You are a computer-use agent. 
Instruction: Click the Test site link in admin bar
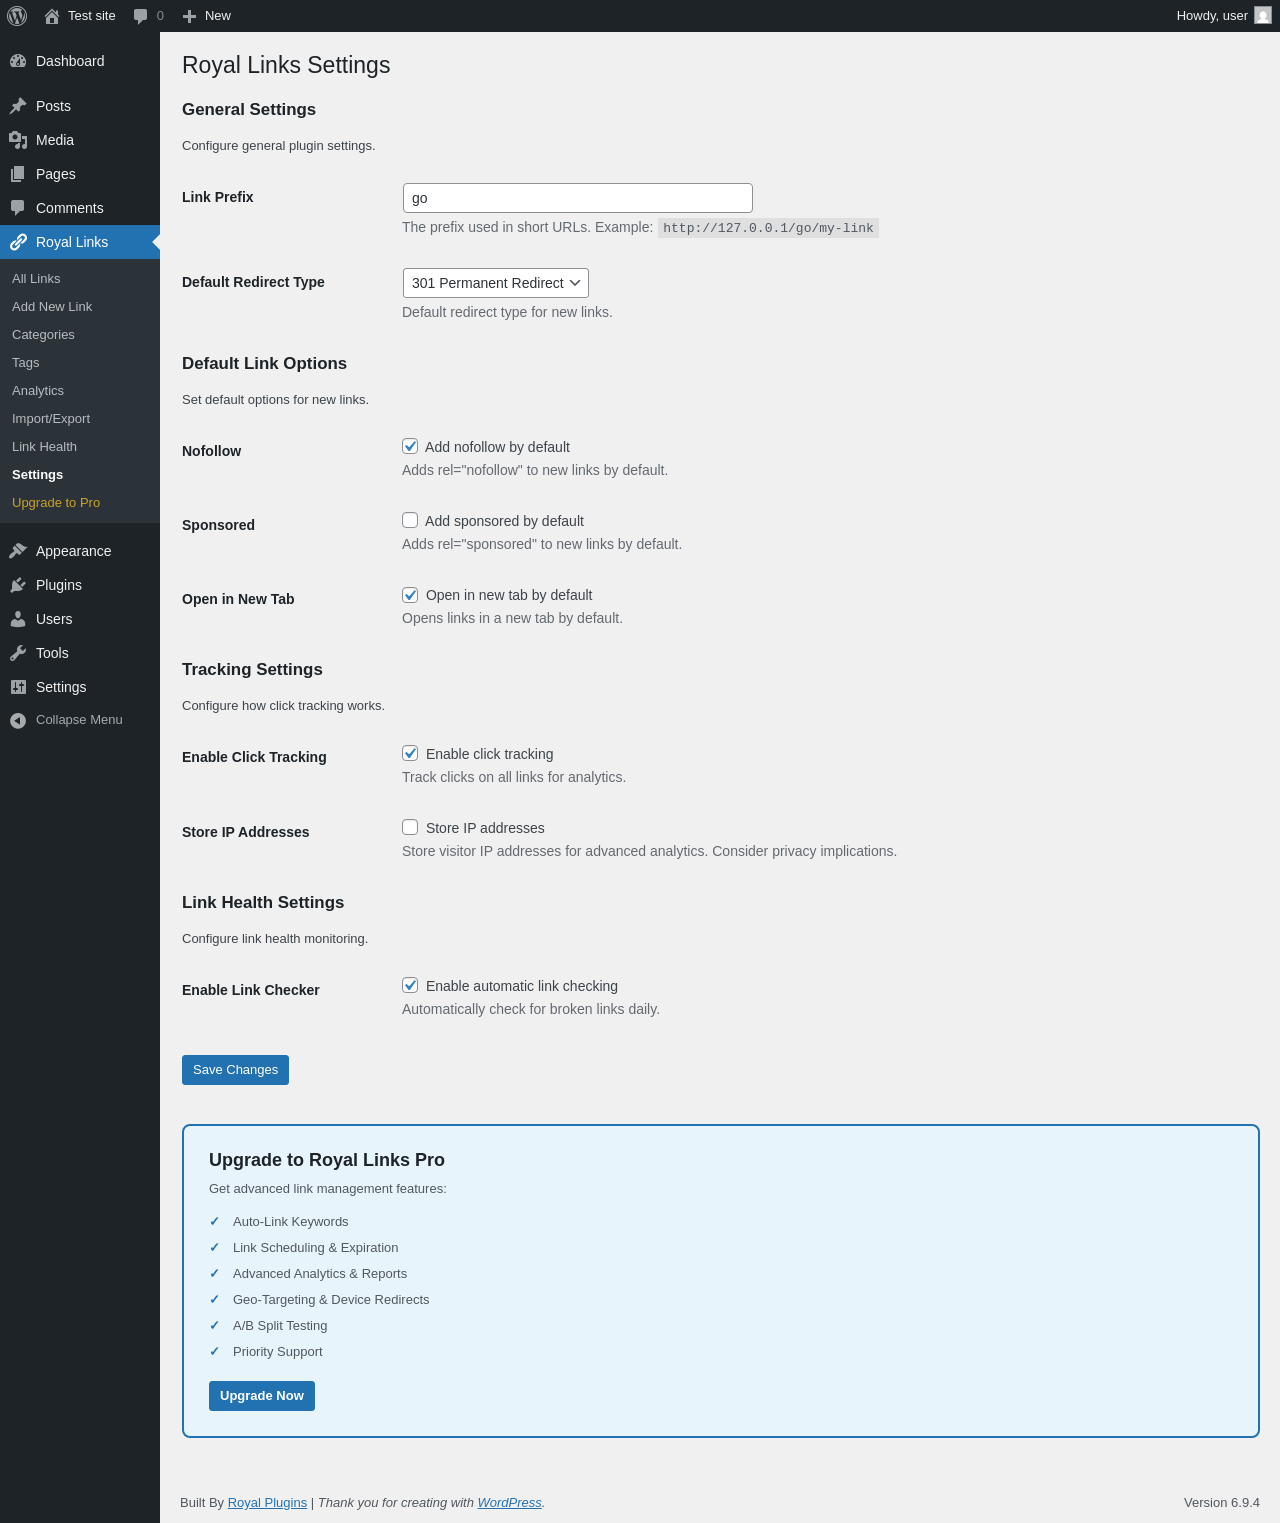point(92,16)
